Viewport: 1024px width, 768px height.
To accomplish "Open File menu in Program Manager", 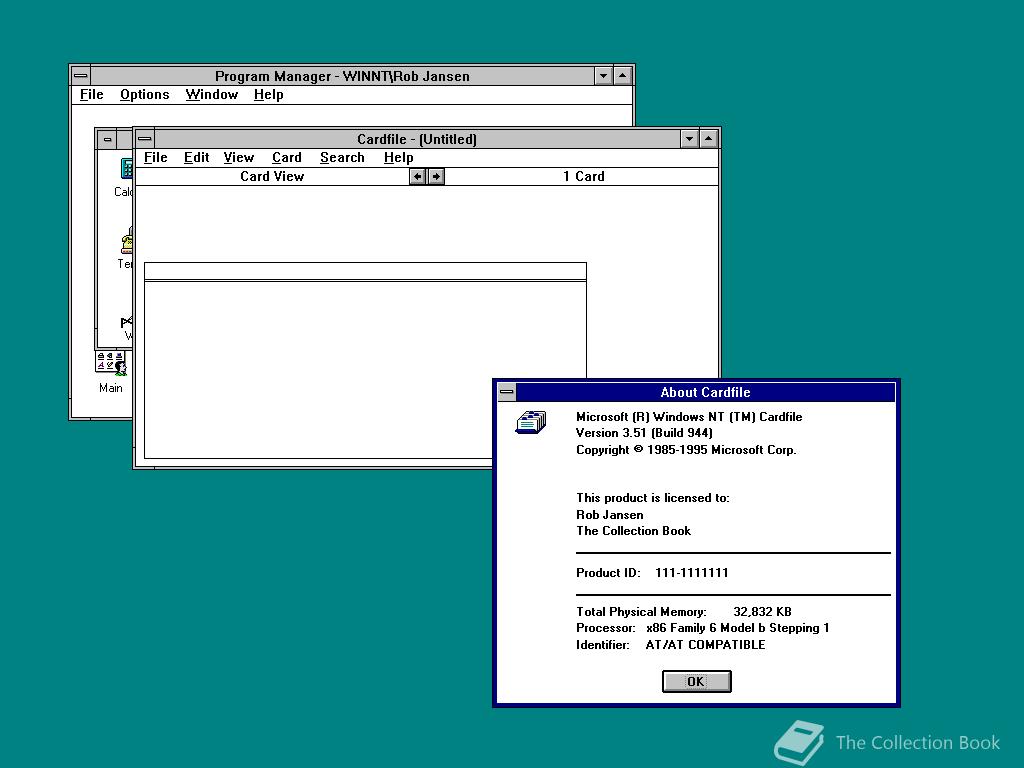I will pos(91,95).
